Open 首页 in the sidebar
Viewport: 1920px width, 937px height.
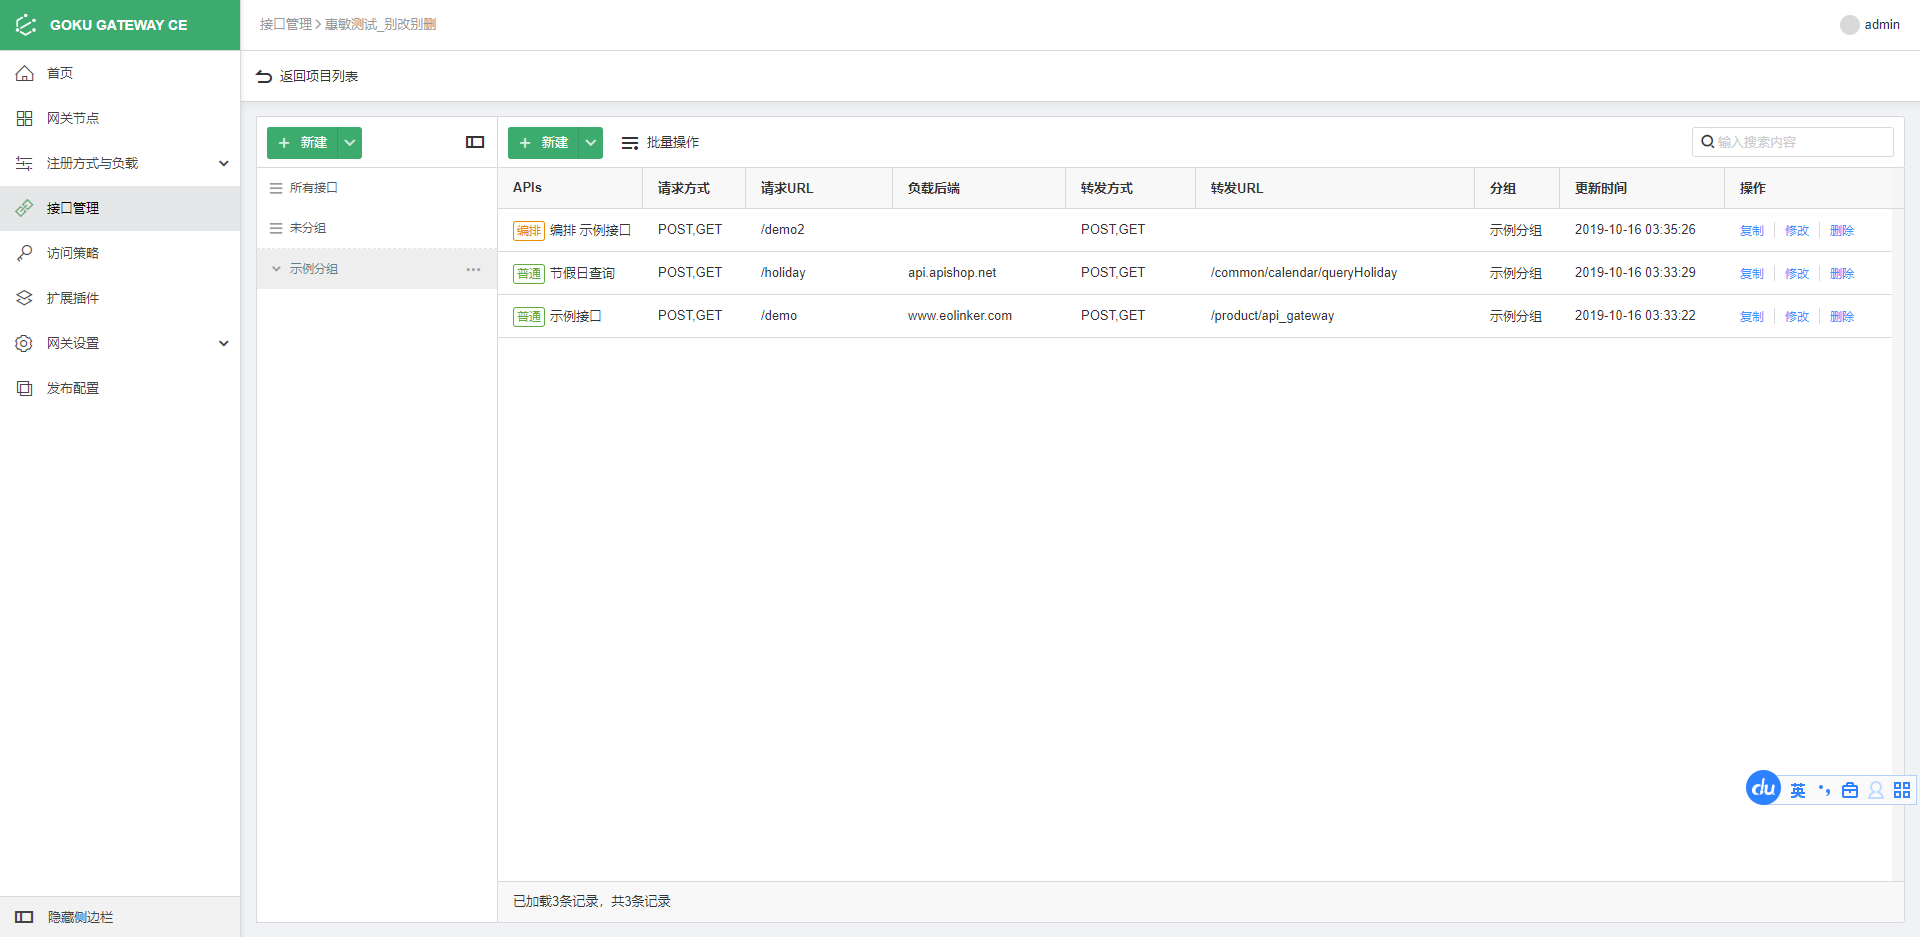point(120,73)
